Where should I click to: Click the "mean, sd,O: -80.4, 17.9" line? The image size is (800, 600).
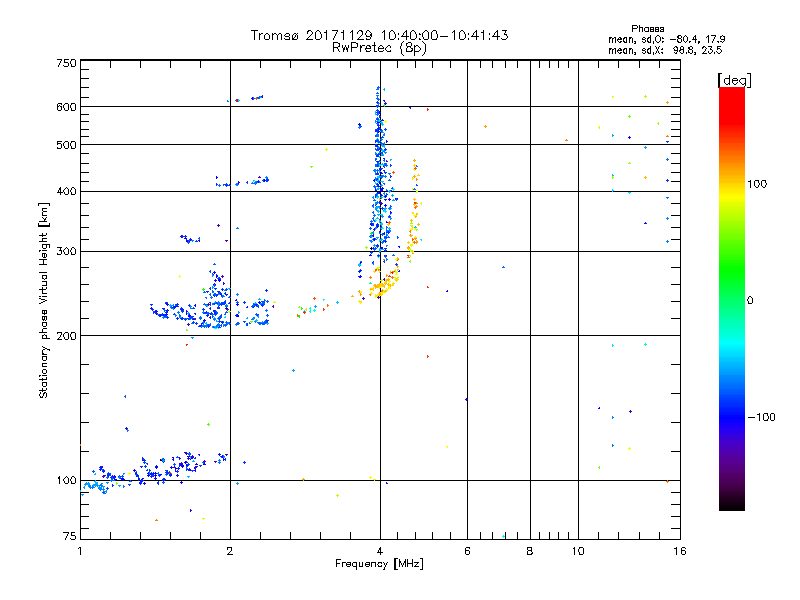[666, 39]
